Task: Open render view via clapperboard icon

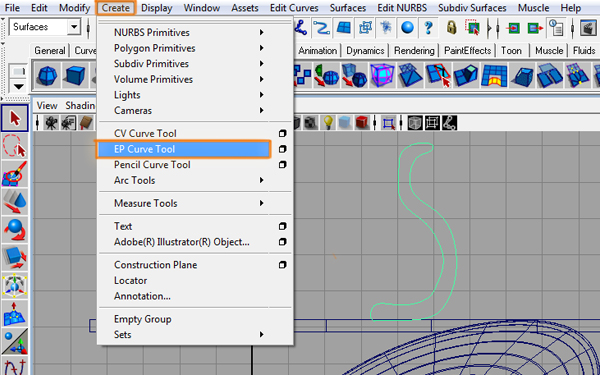Action: click(588, 28)
